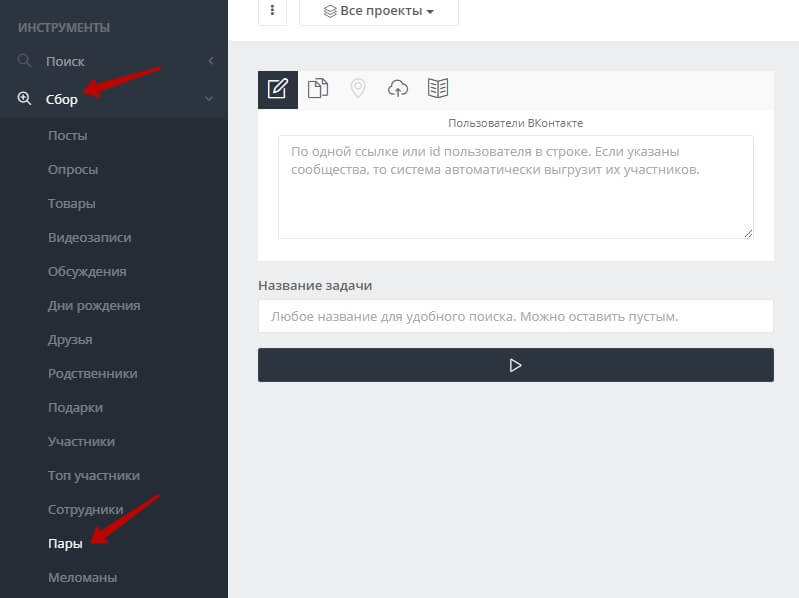
Task: Grab the textarea resize handle corner
Action: [x=748, y=233]
